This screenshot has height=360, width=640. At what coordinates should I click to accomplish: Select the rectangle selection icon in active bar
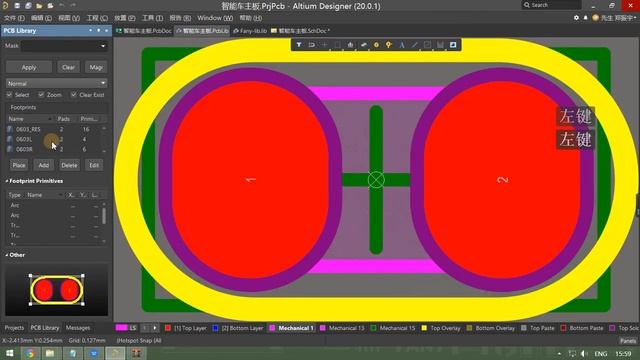click(338, 45)
